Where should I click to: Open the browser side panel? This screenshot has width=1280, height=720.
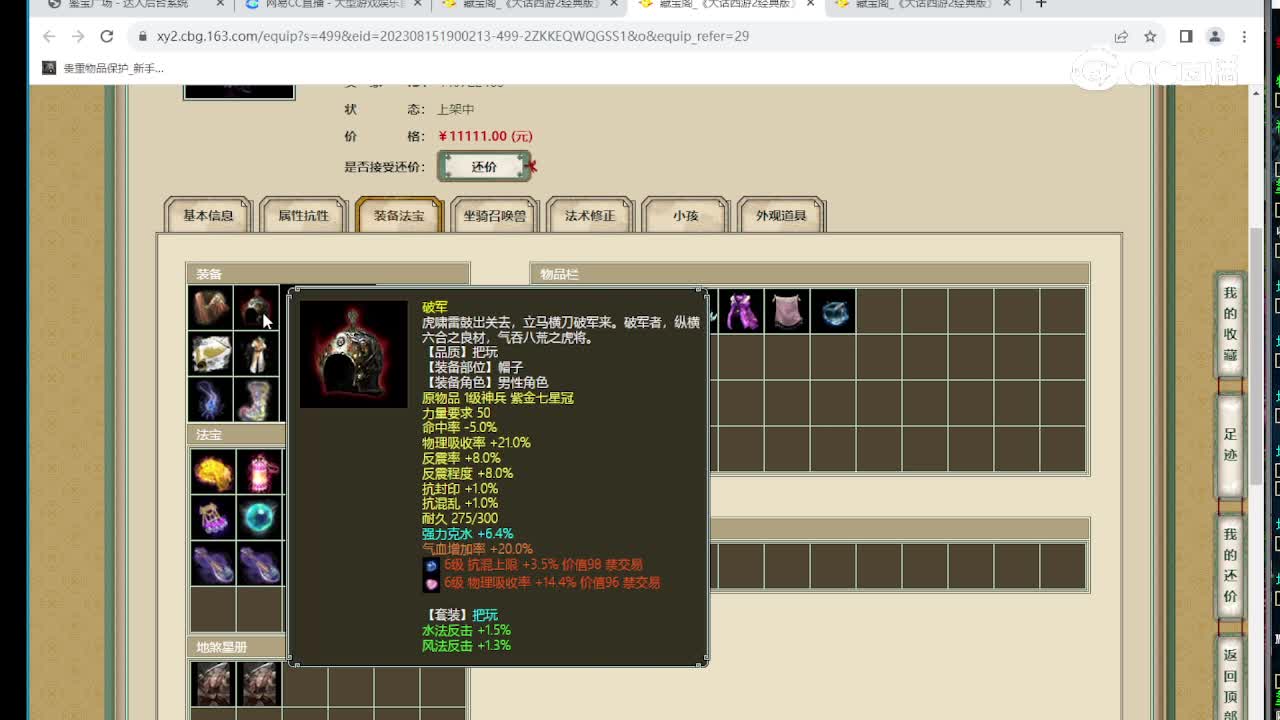click(x=1186, y=36)
